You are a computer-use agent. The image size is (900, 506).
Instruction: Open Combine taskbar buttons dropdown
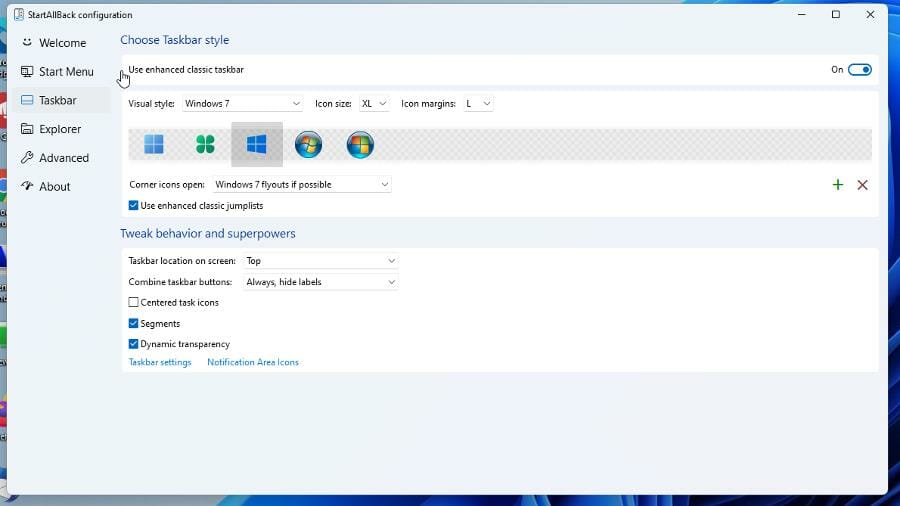[x=320, y=282]
